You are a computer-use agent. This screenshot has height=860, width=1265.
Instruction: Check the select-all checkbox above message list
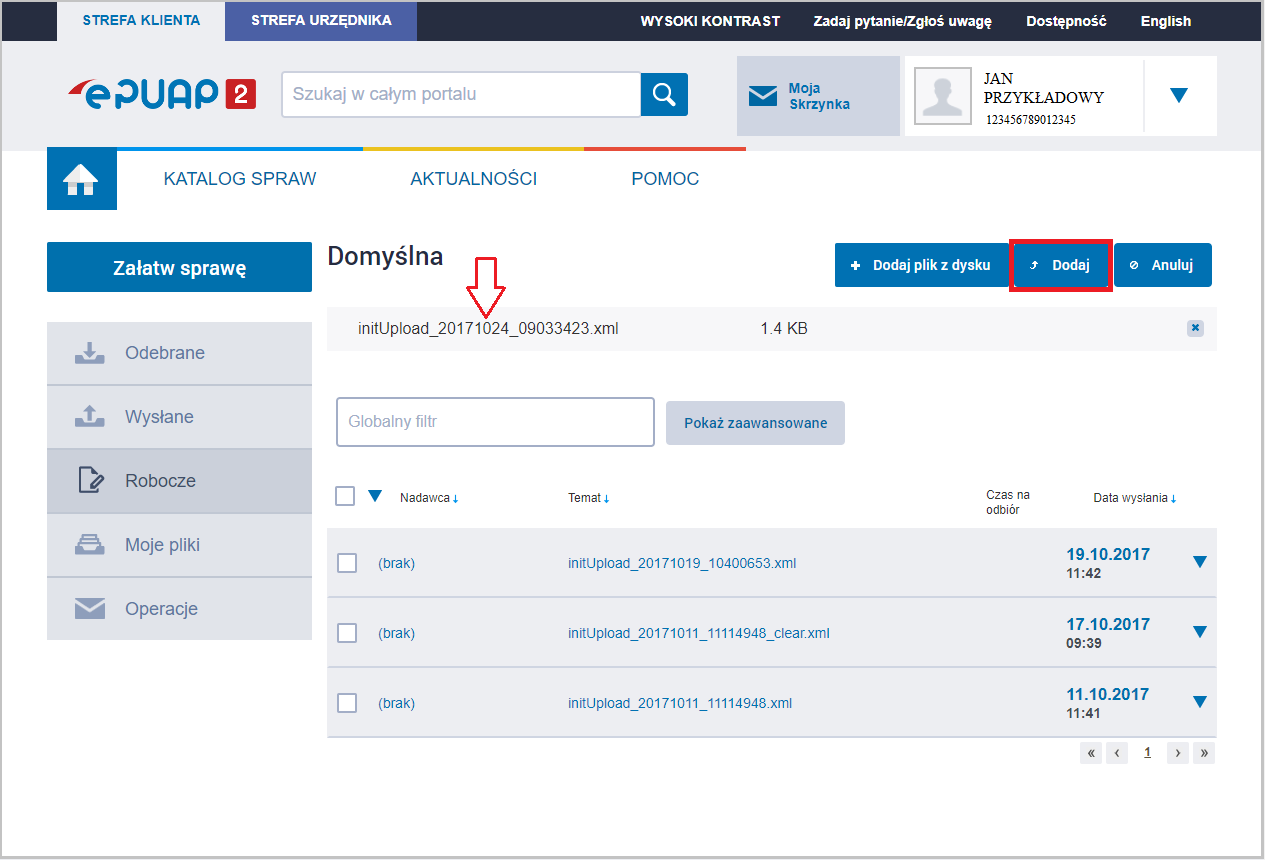345,495
